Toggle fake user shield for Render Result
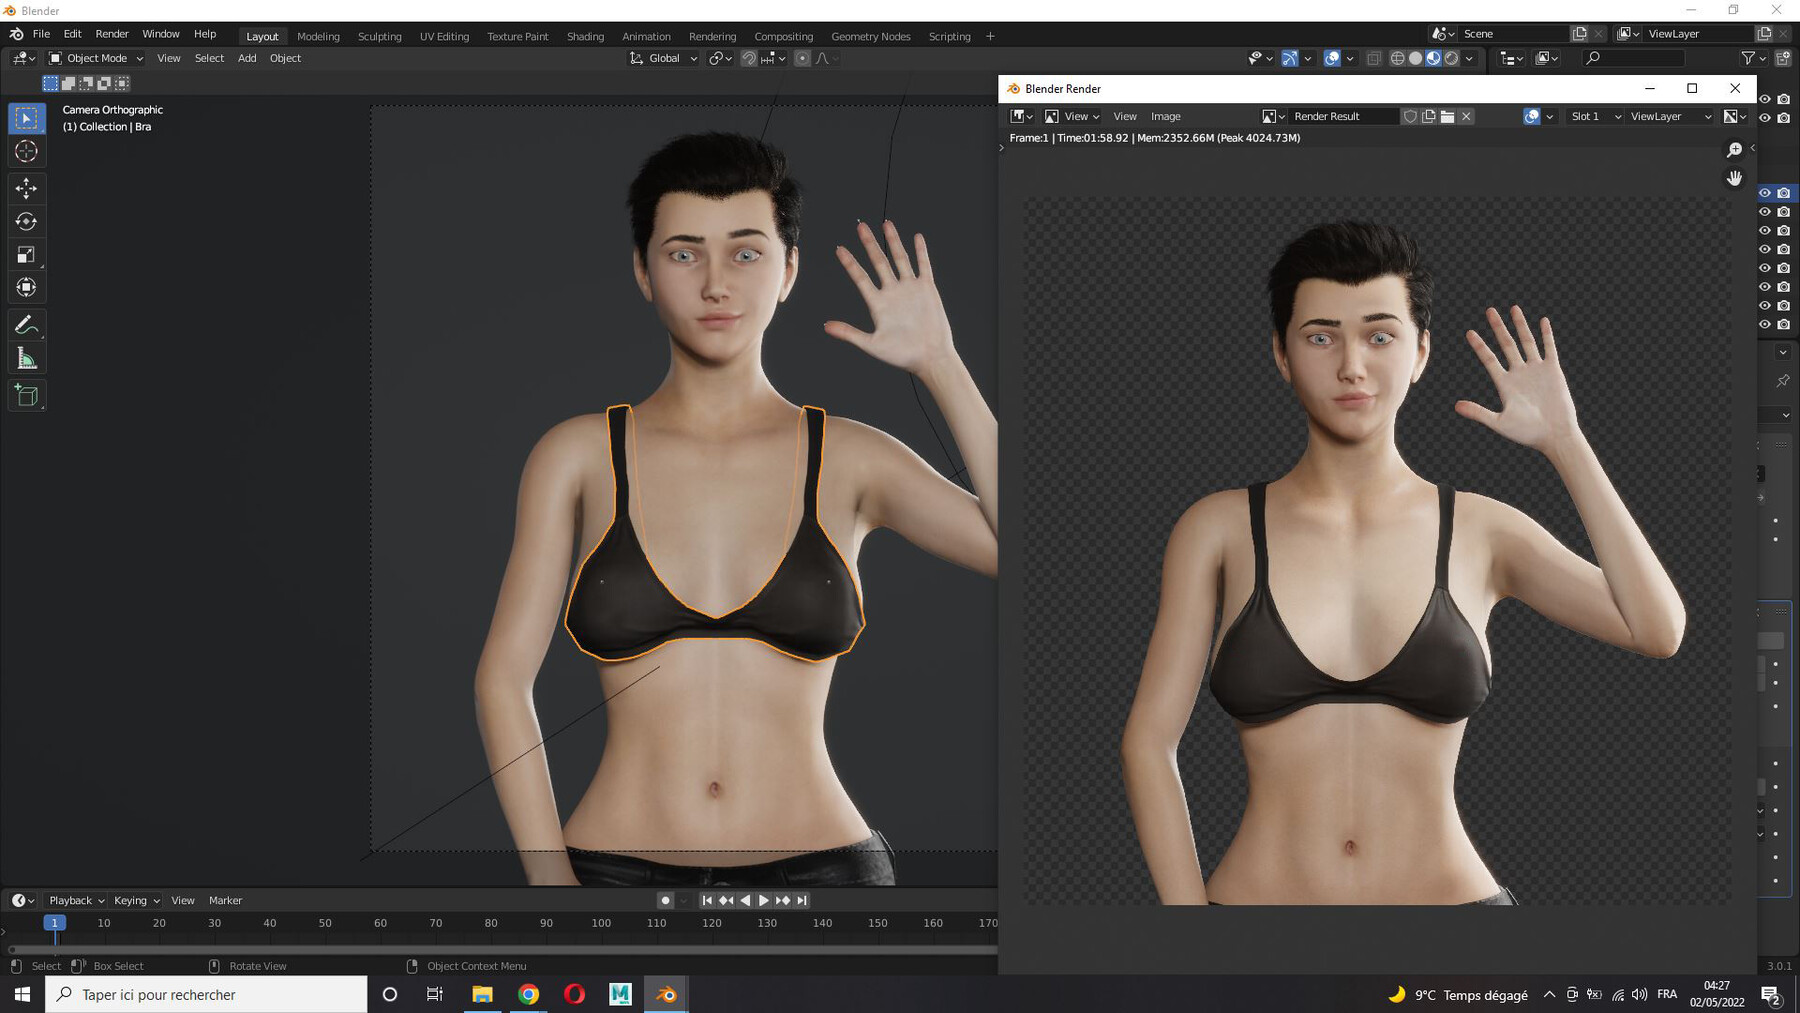Screen dimensions: 1800x1013 click(1410, 116)
